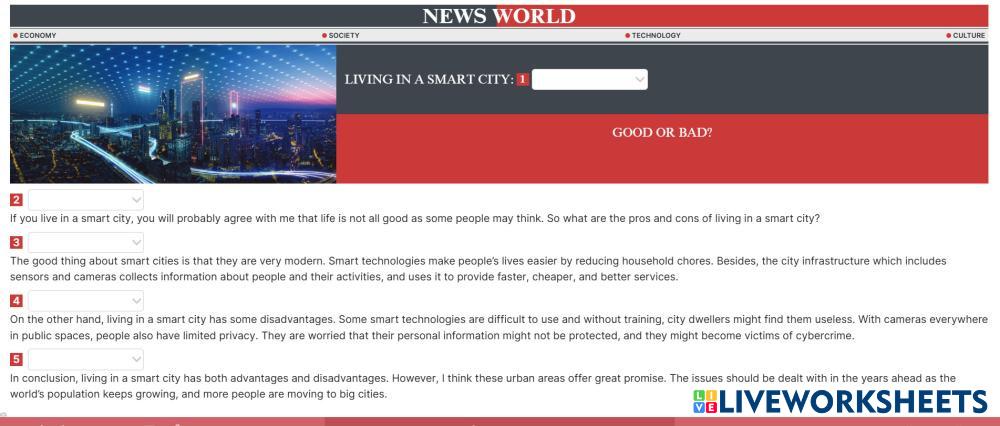This screenshot has height=426, width=1000.
Task: Open the dropdown above the advantages paragraph
Action: pyautogui.click(x=86, y=243)
